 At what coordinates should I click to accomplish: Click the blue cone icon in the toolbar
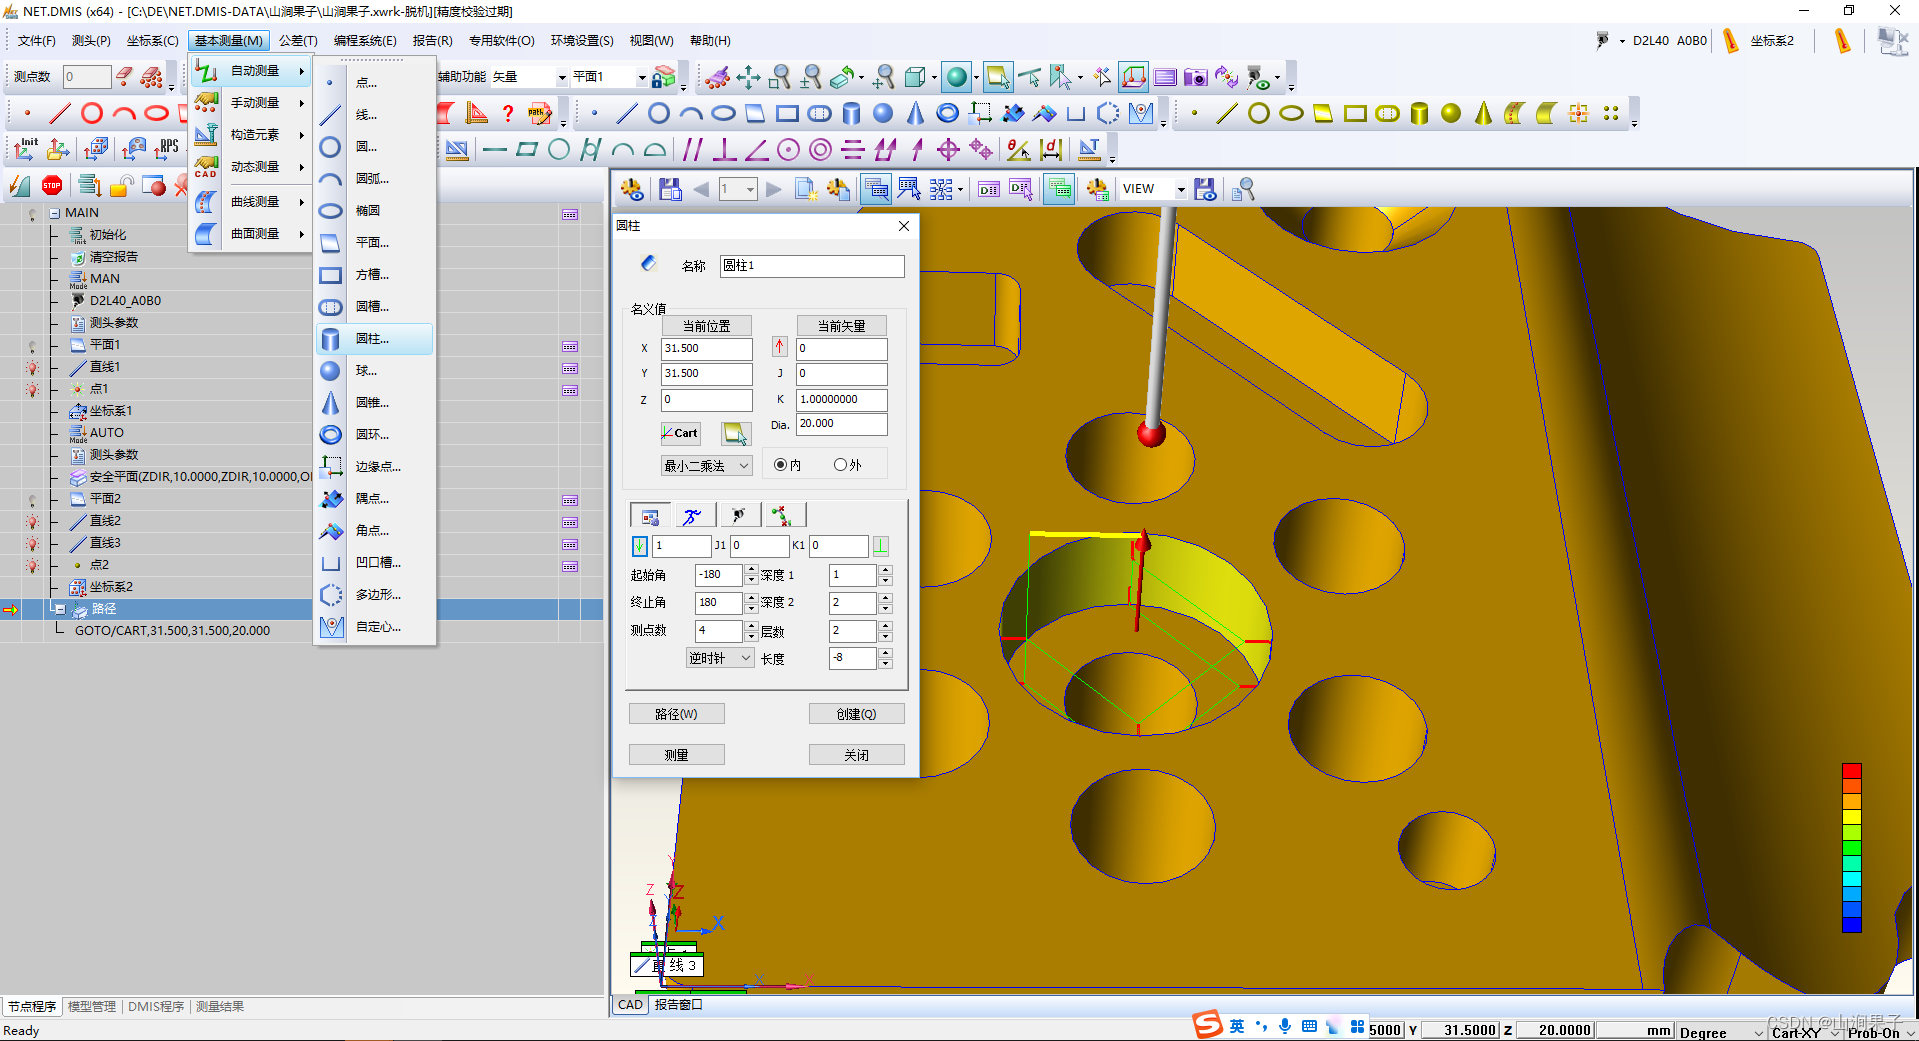click(x=915, y=113)
